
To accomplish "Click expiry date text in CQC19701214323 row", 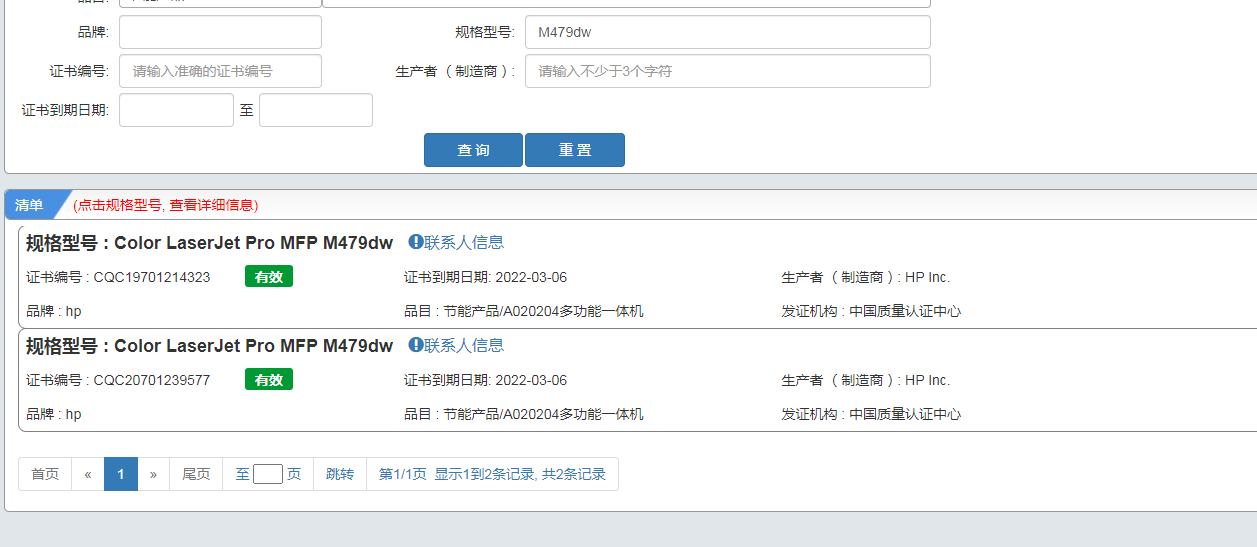I will 485,277.
